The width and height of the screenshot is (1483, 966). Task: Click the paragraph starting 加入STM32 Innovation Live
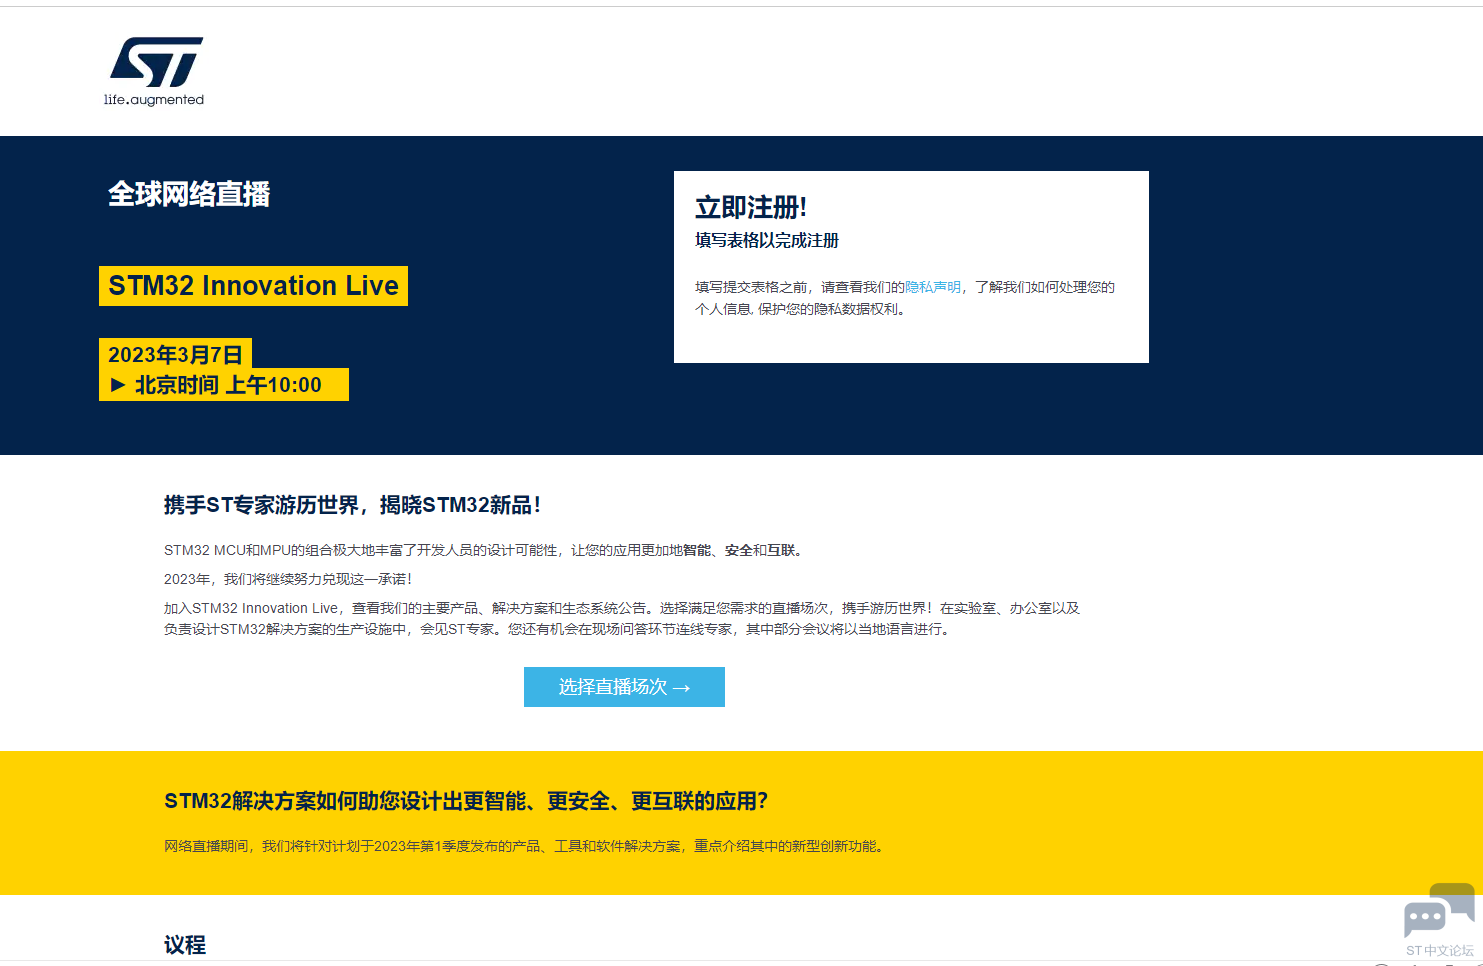click(x=622, y=619)
